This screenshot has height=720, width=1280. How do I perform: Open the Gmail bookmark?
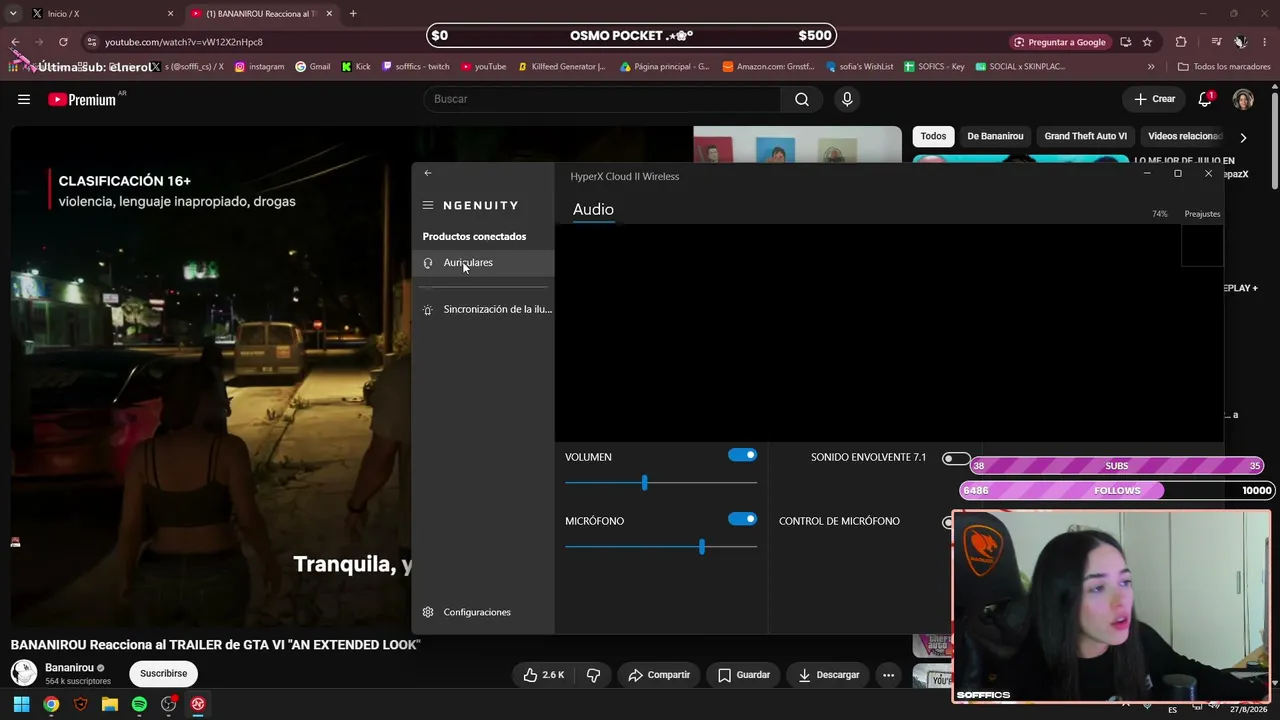313,67
